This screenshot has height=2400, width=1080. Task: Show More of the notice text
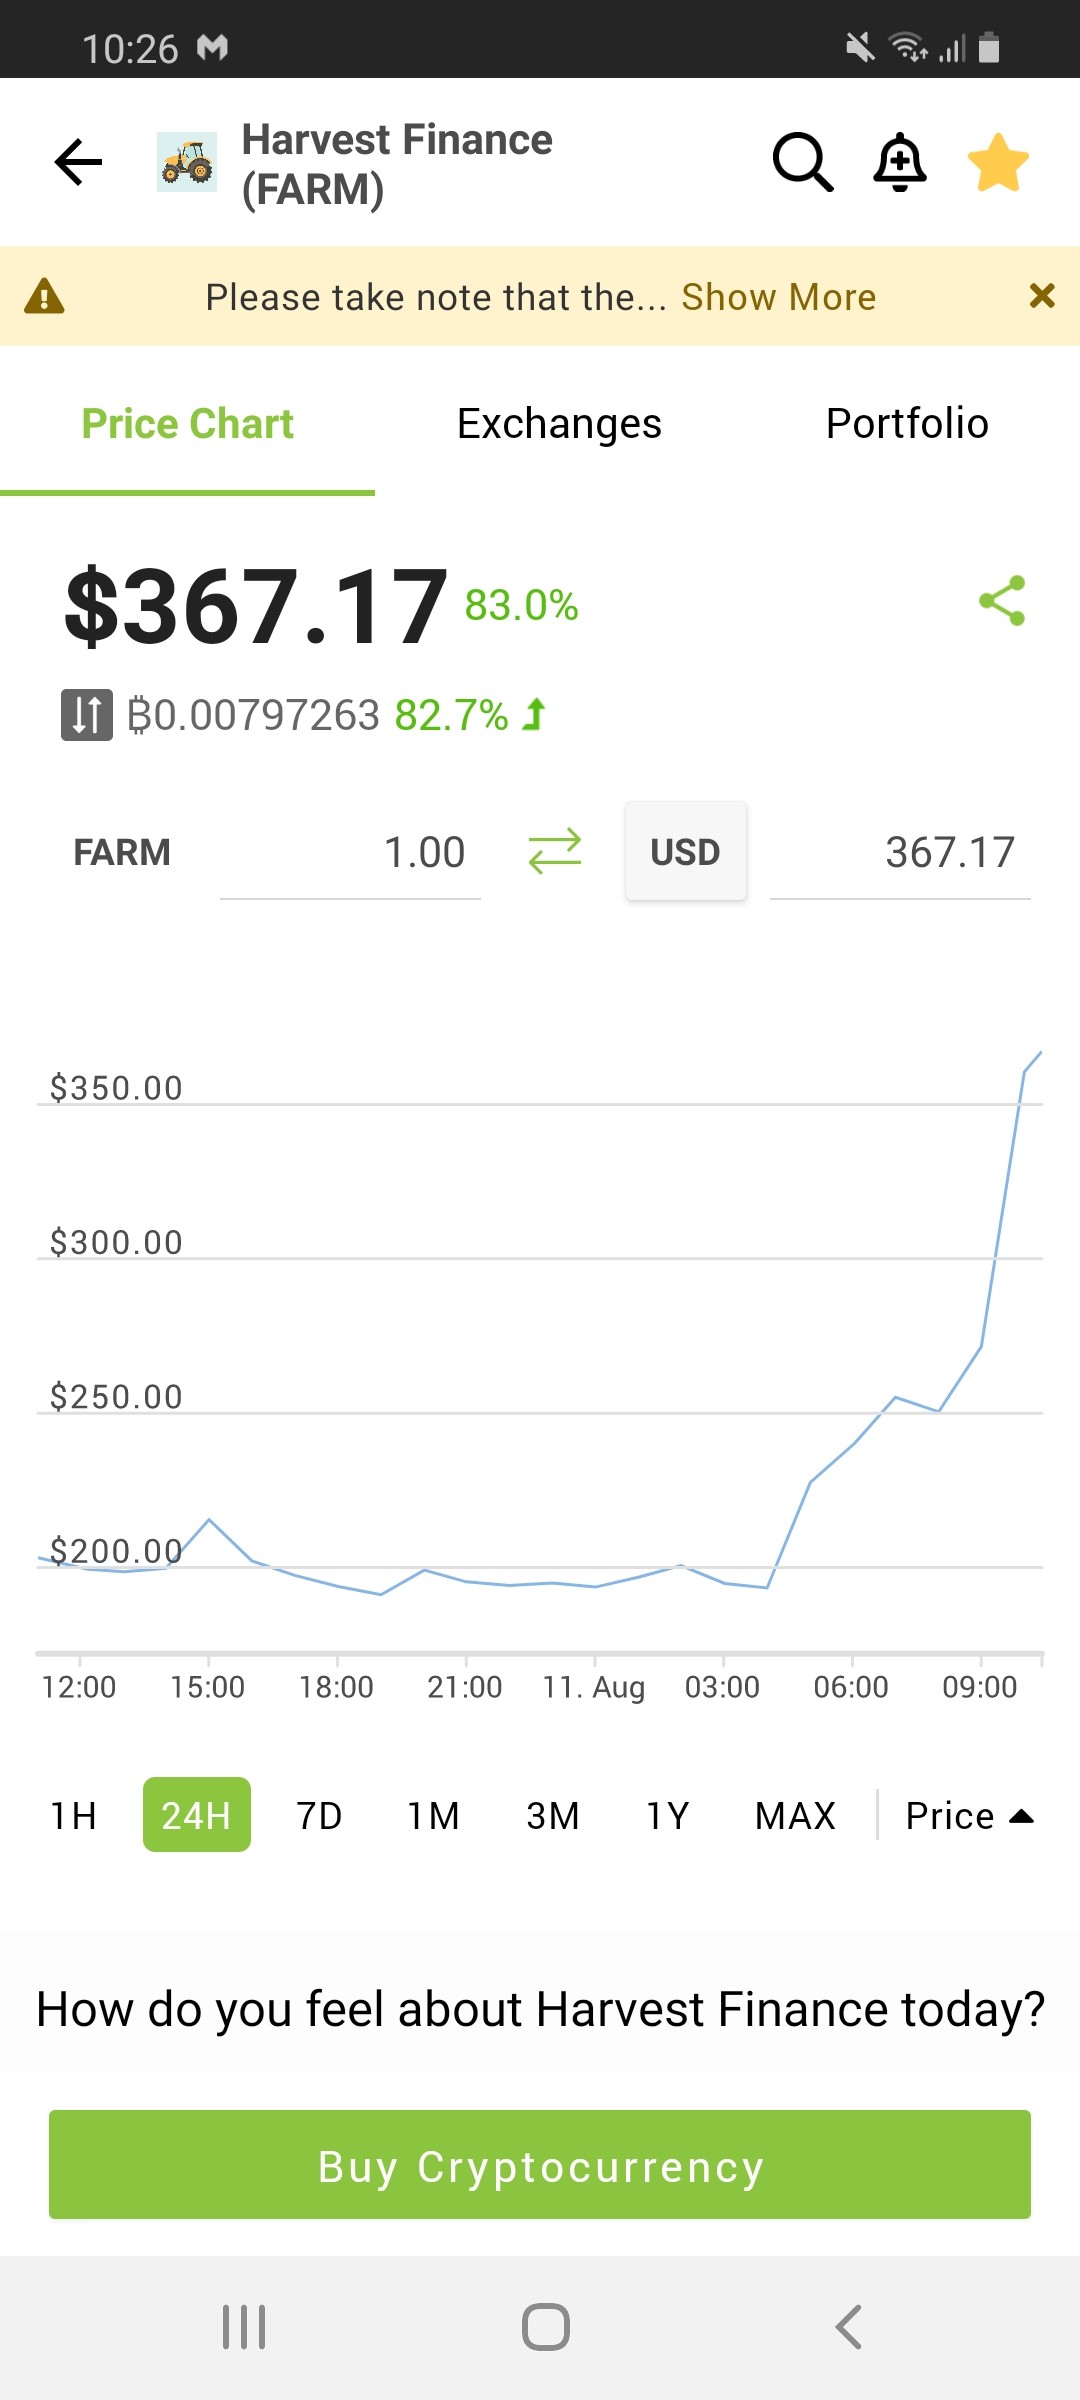(779, 297)
